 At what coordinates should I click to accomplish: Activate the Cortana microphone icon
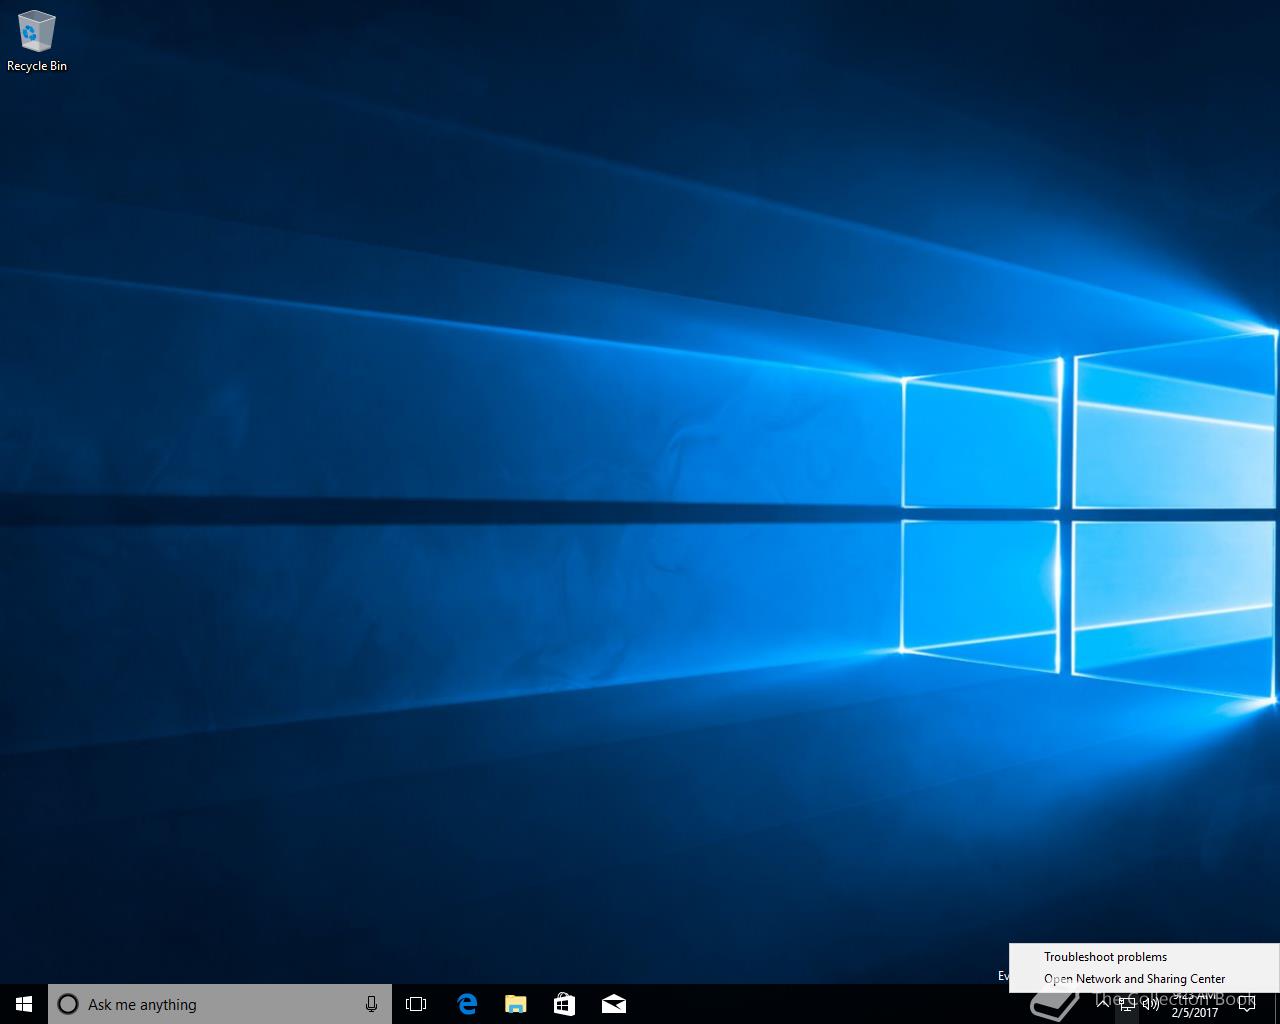[x=371, y=1004]
